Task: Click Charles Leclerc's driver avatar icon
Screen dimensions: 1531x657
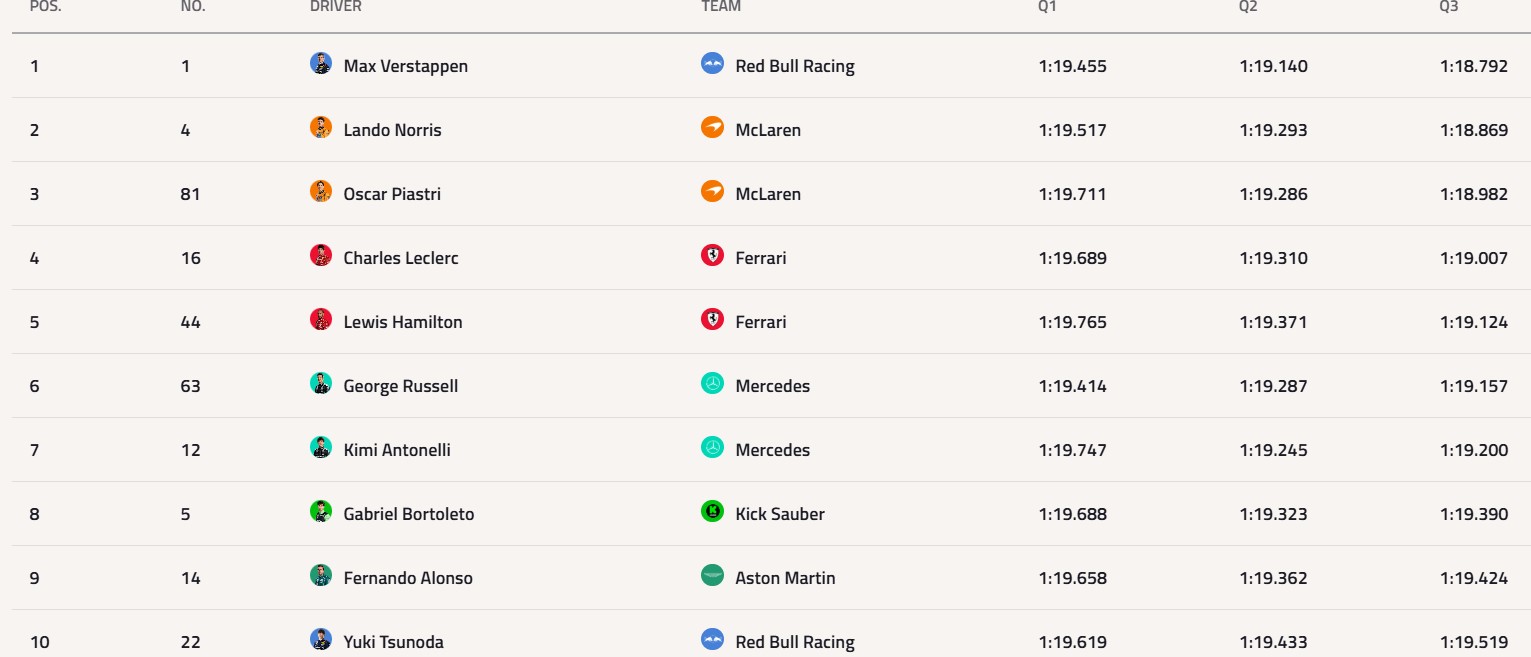Action: tap(320, 256)
